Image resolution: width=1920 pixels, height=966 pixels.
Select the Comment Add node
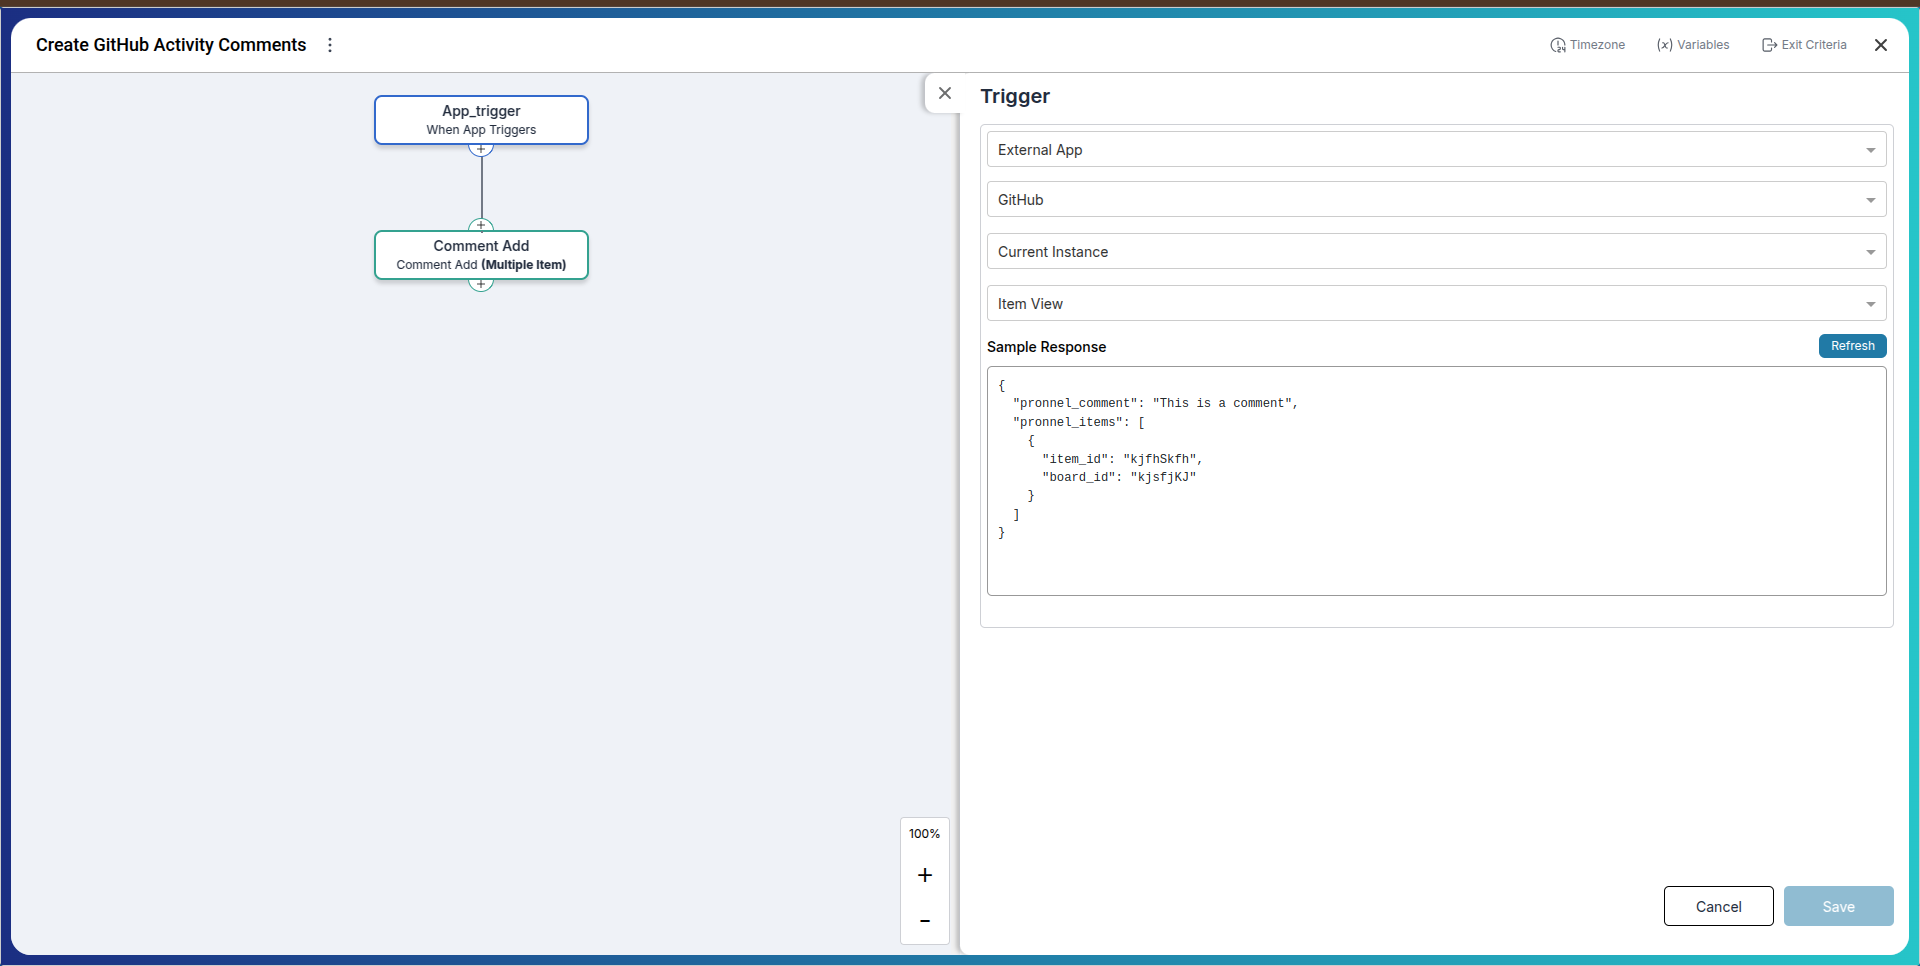click(481, 255)
